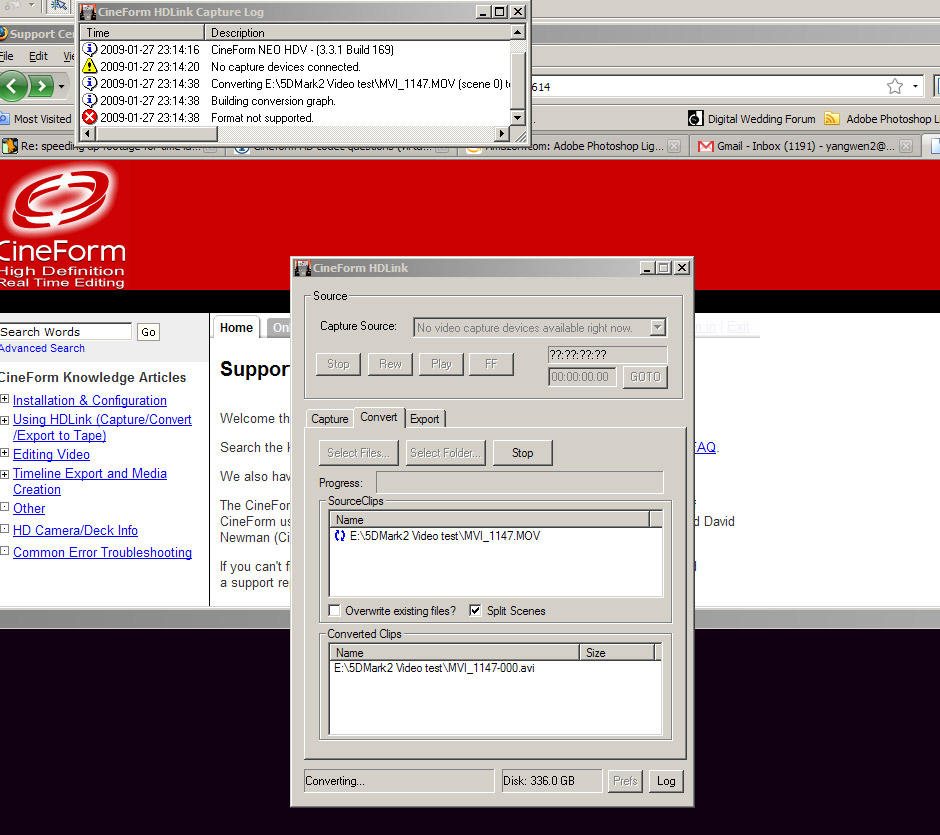The width and height of the screenshot is (940, 835).
Task: Click the conversion Progress bar
Action: click(x=520, y=483)
